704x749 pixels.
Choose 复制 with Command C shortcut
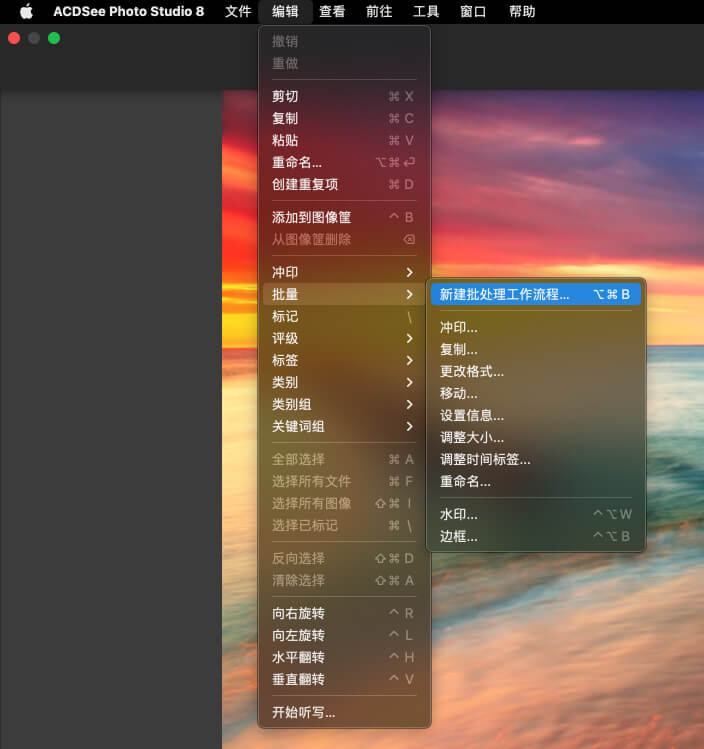point(344,118)
